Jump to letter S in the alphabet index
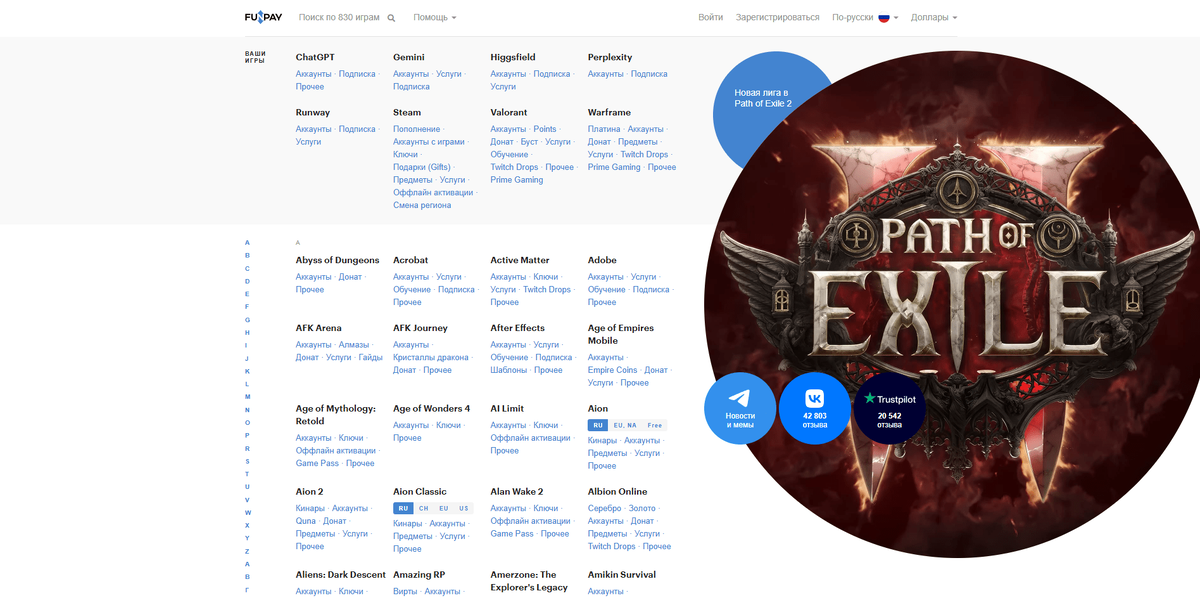The width and height of the screenshot is (1200, 598). click(248, 461)
